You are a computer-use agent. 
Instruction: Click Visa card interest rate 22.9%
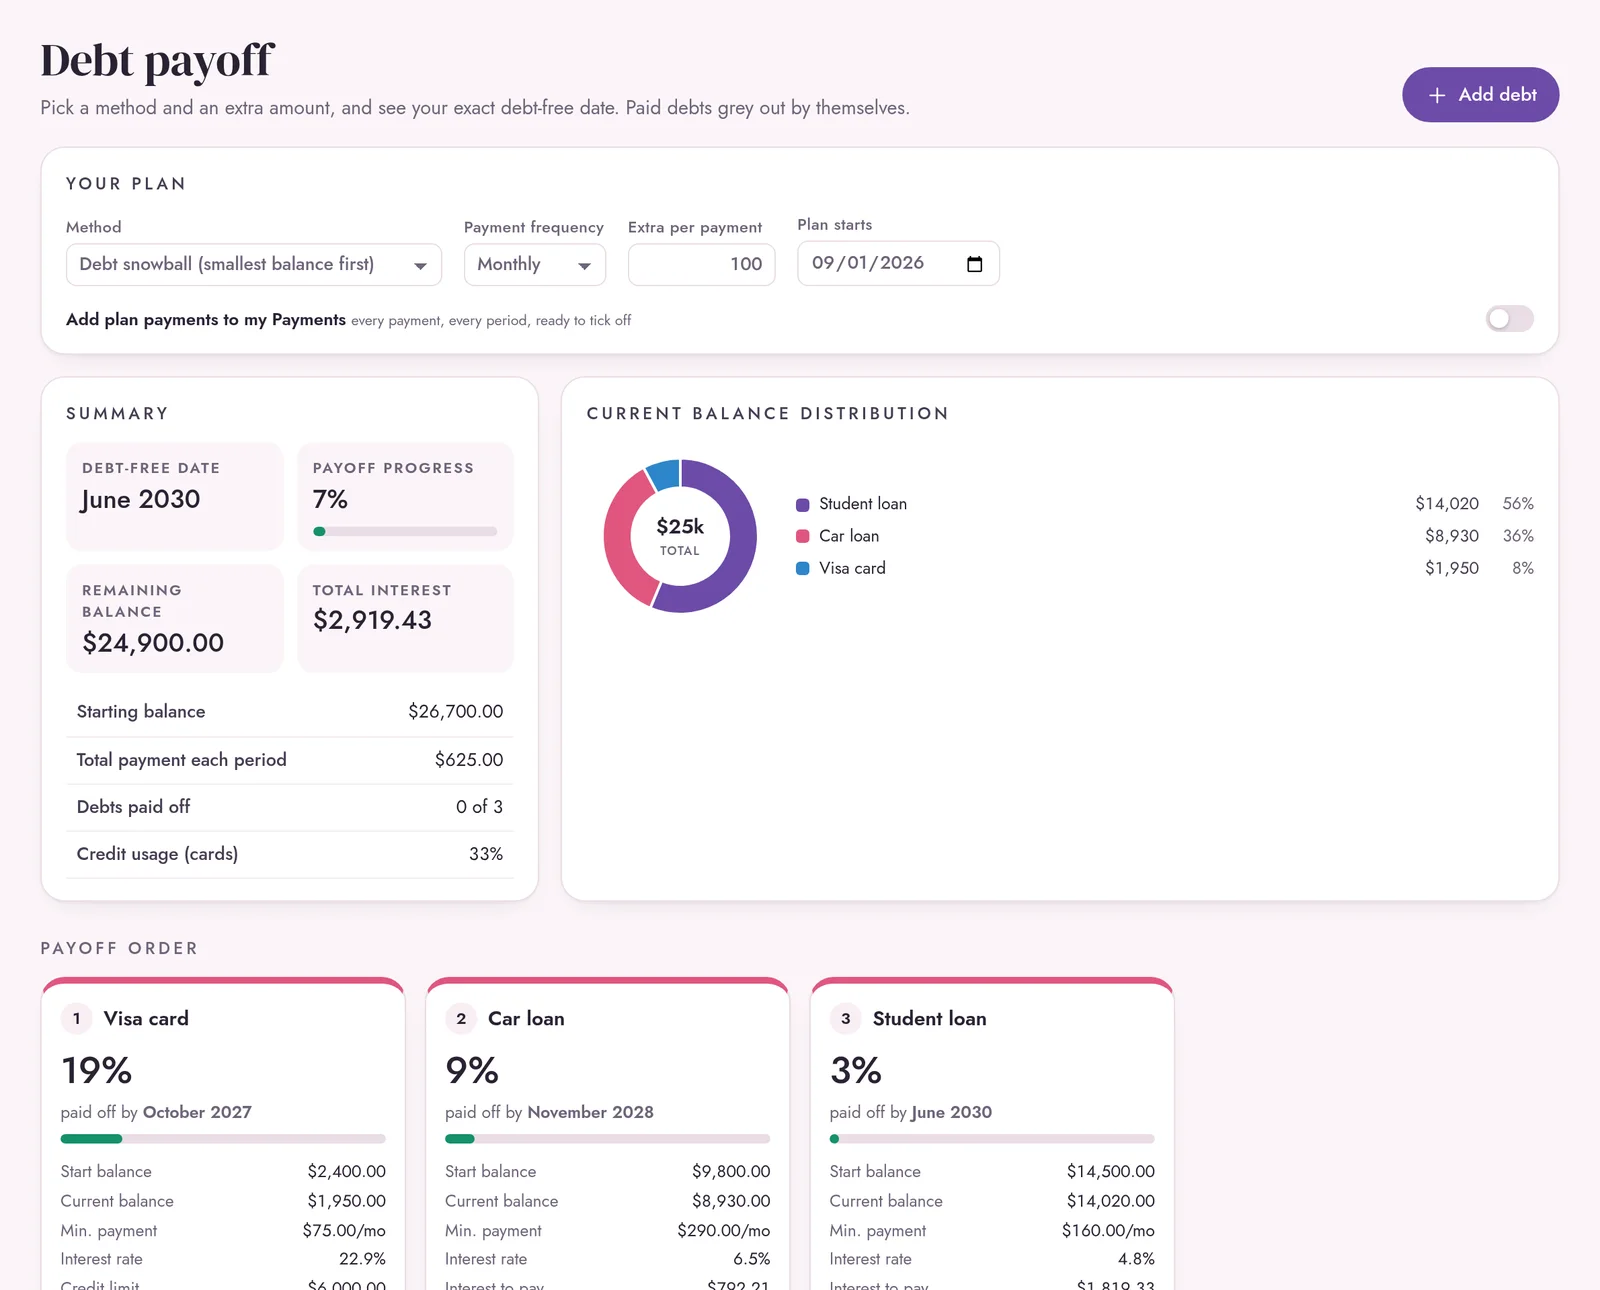362,1259
